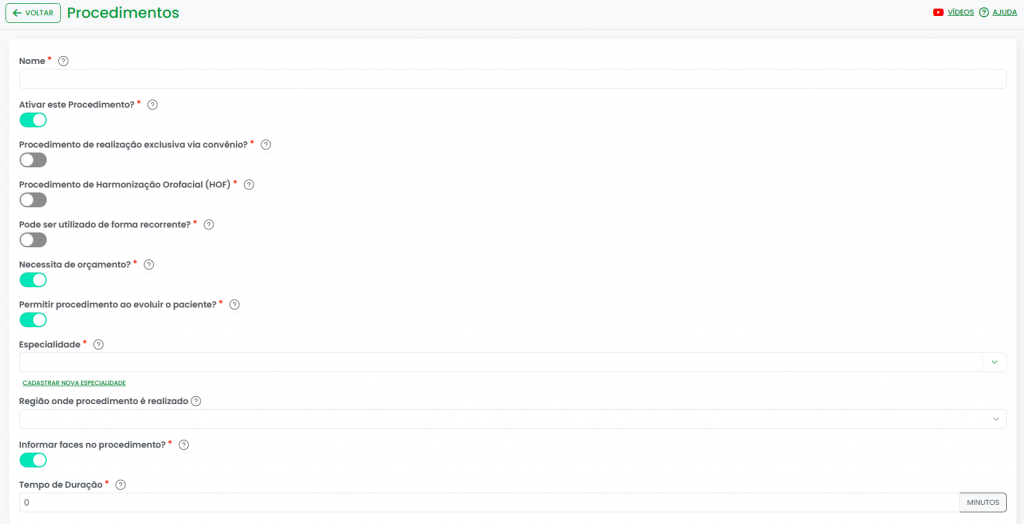1024x524 pixels.
Task: Click Cadastrar Nova Especialidade link
Action: [74, 383]
